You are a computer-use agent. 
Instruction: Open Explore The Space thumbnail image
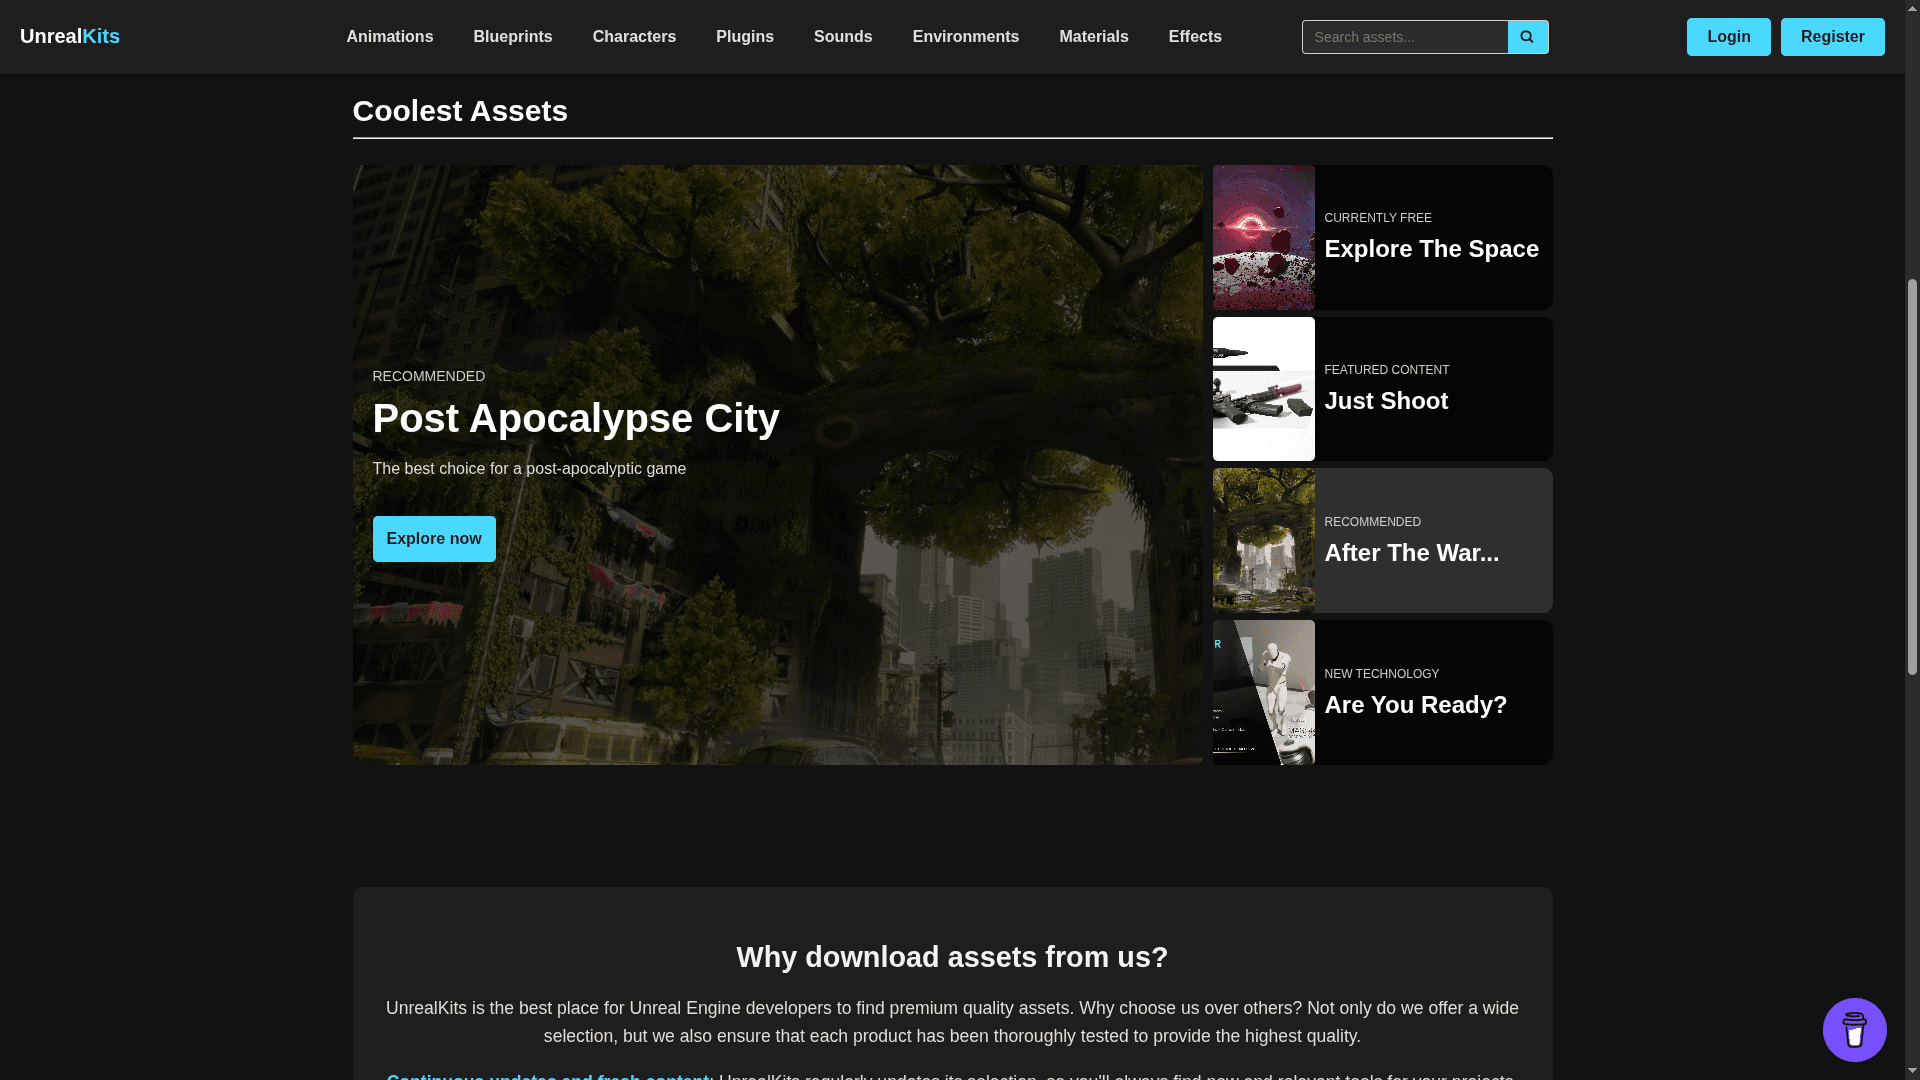pyautogui.click(x=1263, y=237)
